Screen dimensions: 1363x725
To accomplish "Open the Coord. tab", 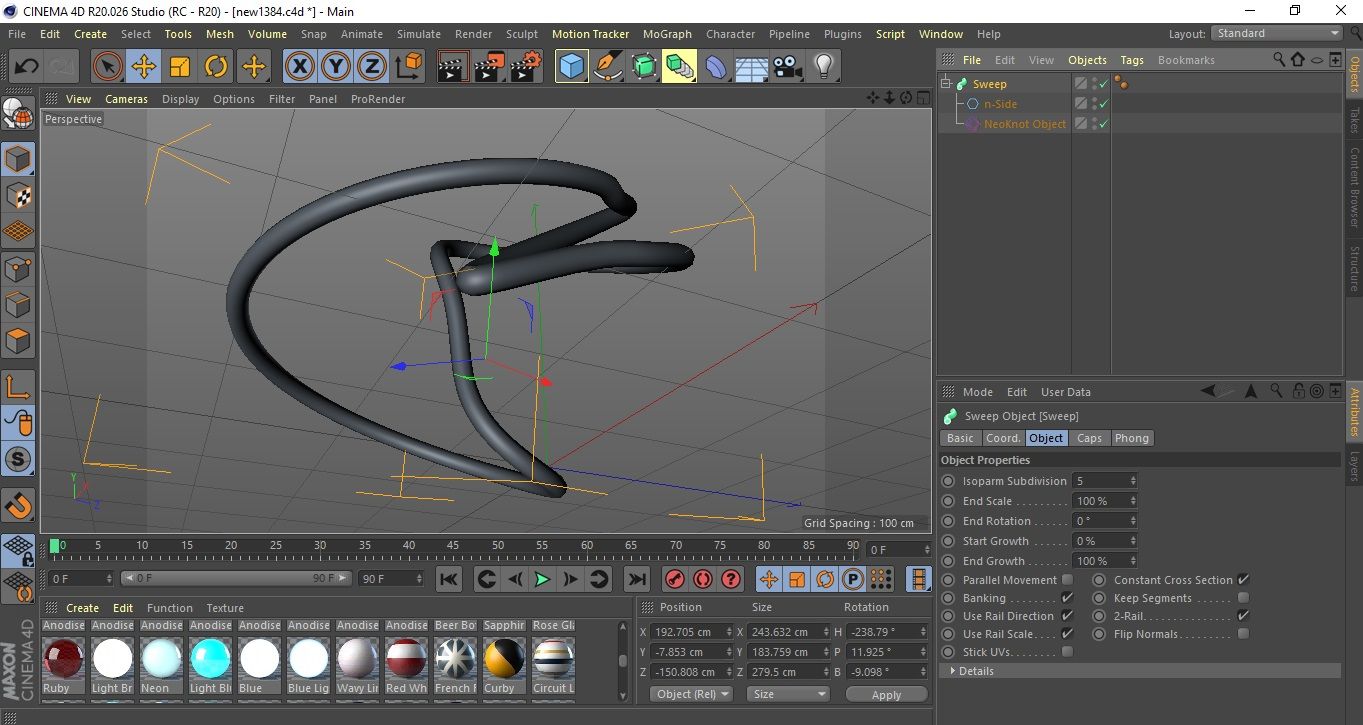I will tap(1003, 438).
